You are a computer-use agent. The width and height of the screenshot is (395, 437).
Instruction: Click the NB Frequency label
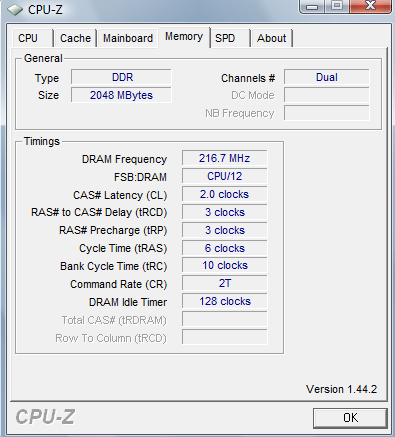240,114
